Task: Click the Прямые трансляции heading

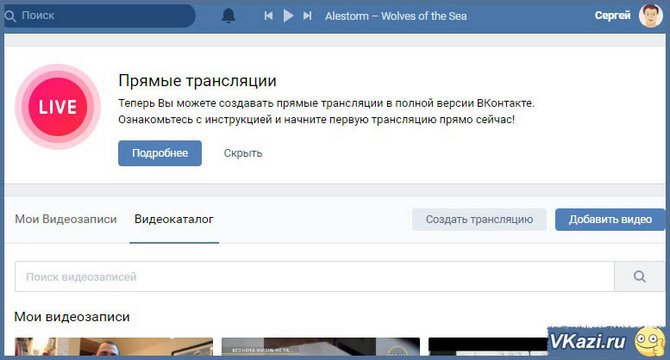Action: pyautogui.click(x=197, y=81)
